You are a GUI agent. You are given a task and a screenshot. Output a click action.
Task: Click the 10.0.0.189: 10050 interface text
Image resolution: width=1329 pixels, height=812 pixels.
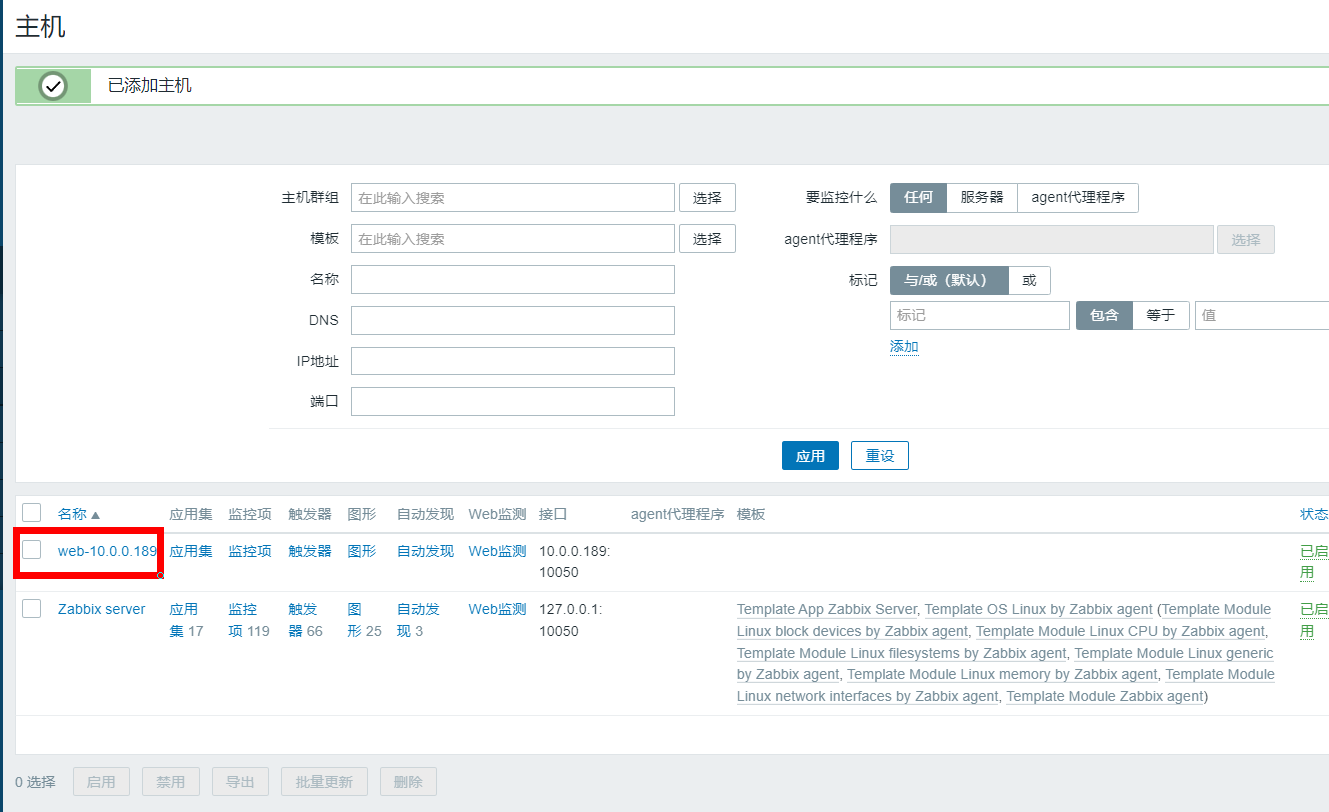(x=574, y=562)
